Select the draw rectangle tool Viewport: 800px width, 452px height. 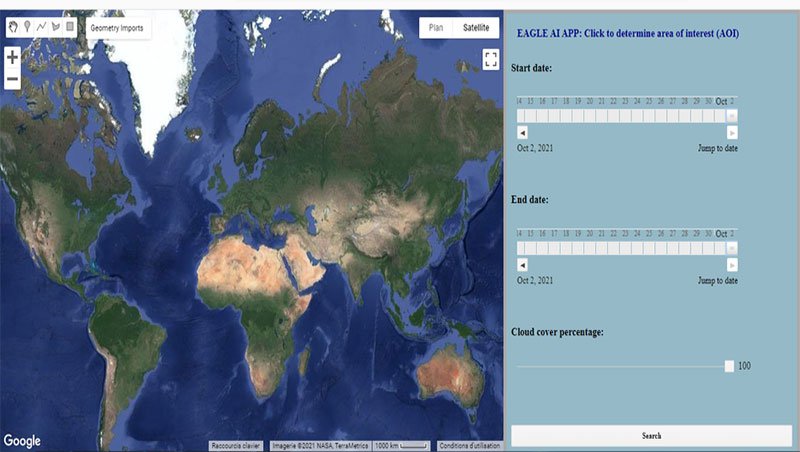tap(70, 28)
